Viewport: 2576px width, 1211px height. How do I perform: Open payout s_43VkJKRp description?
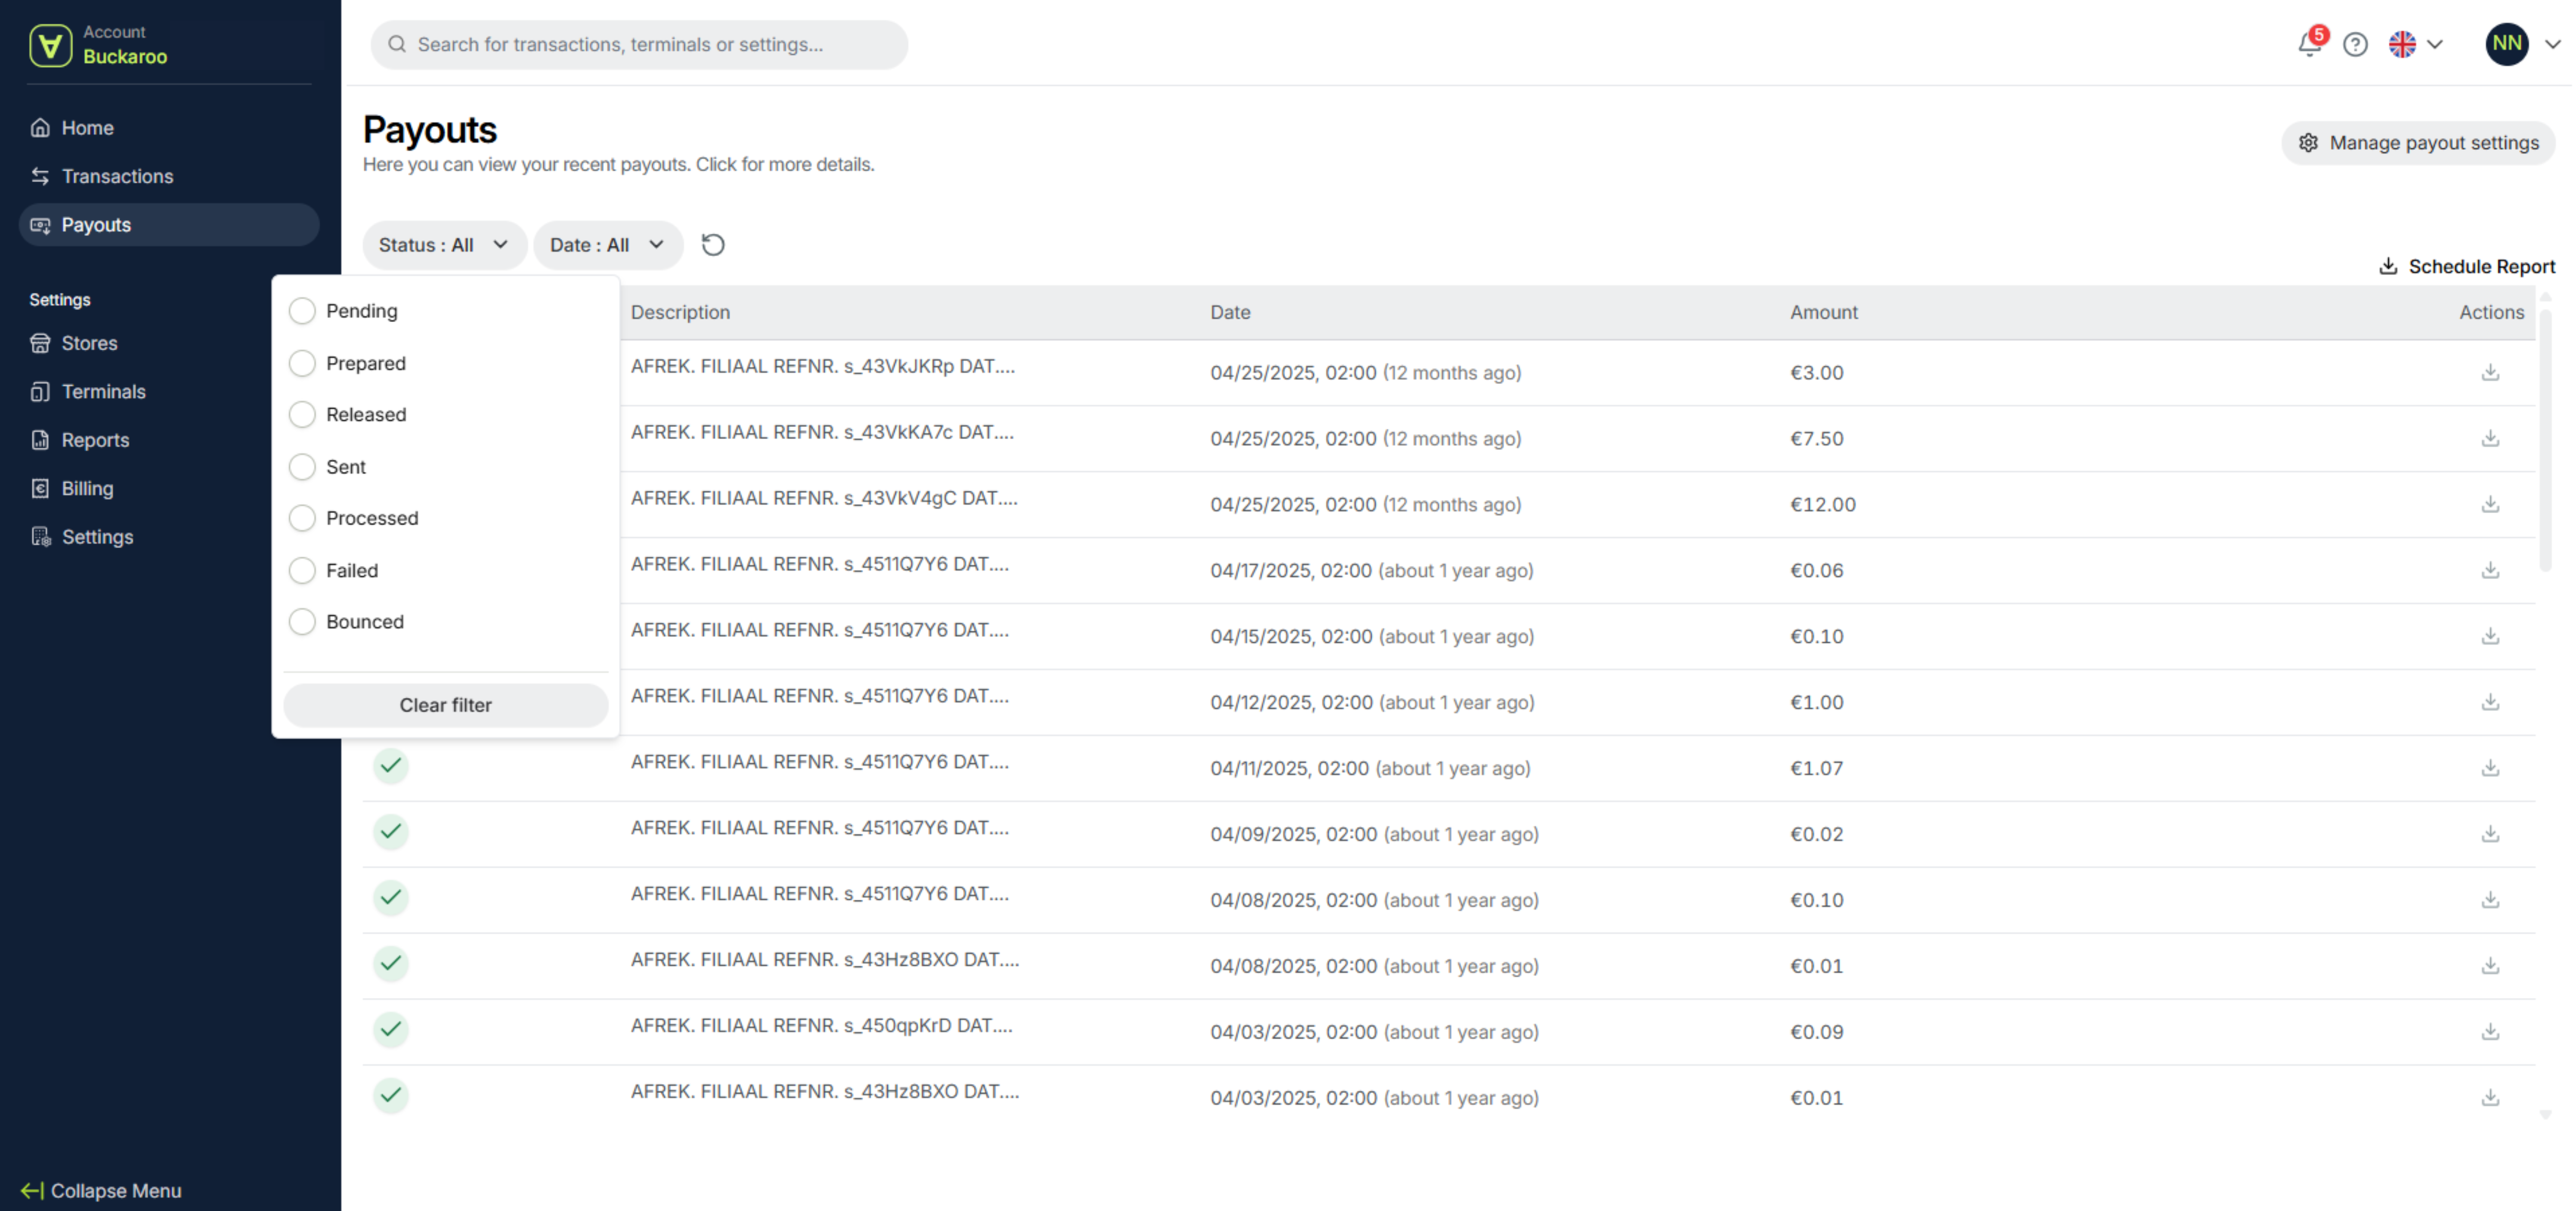pos(823,366)
